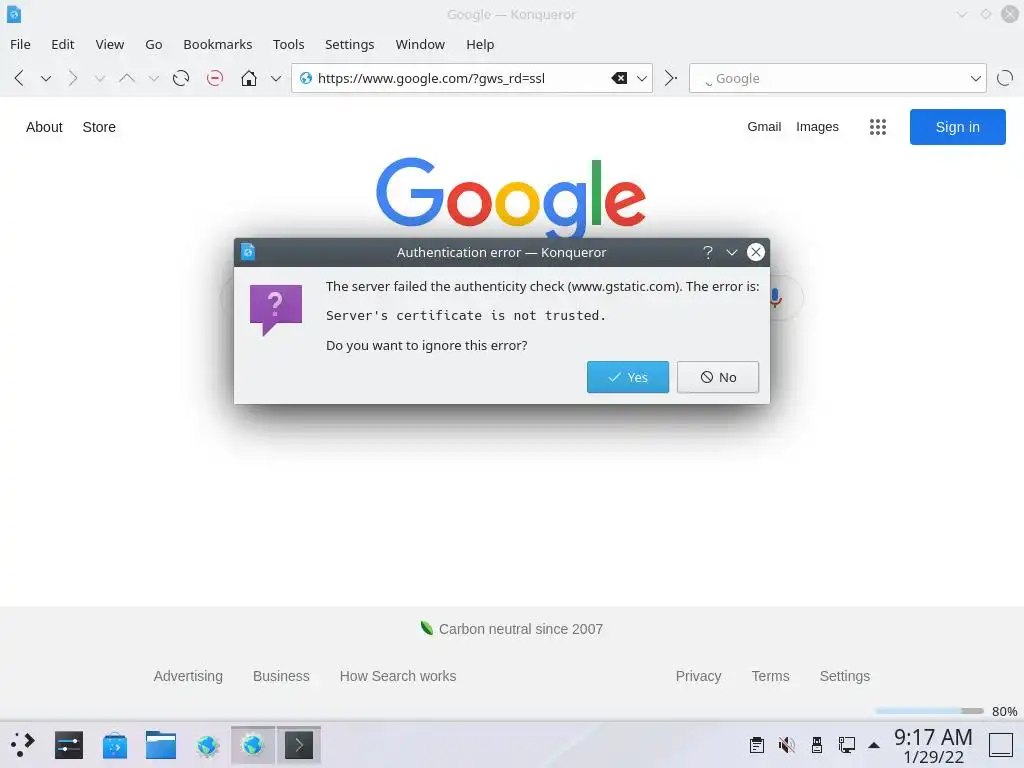Open the KDE application launcher
This screenshot has height=768, width=1024.
(x=22, y=745)
